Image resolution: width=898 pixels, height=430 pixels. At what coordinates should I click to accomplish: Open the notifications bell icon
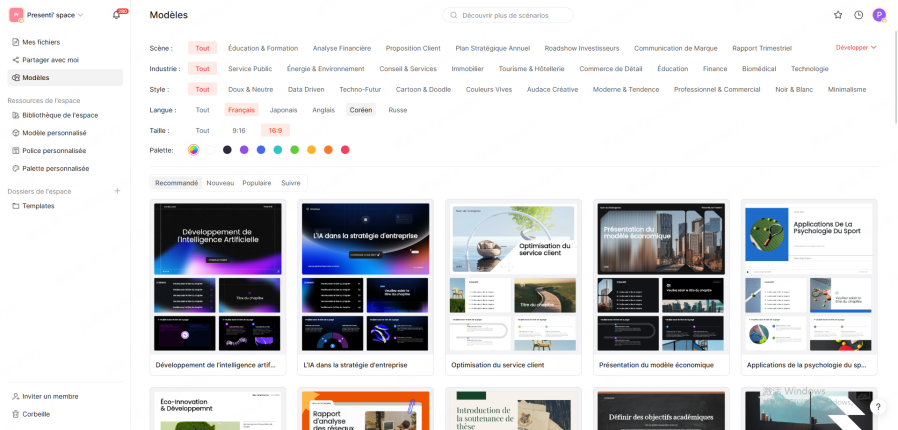(117, 15)
